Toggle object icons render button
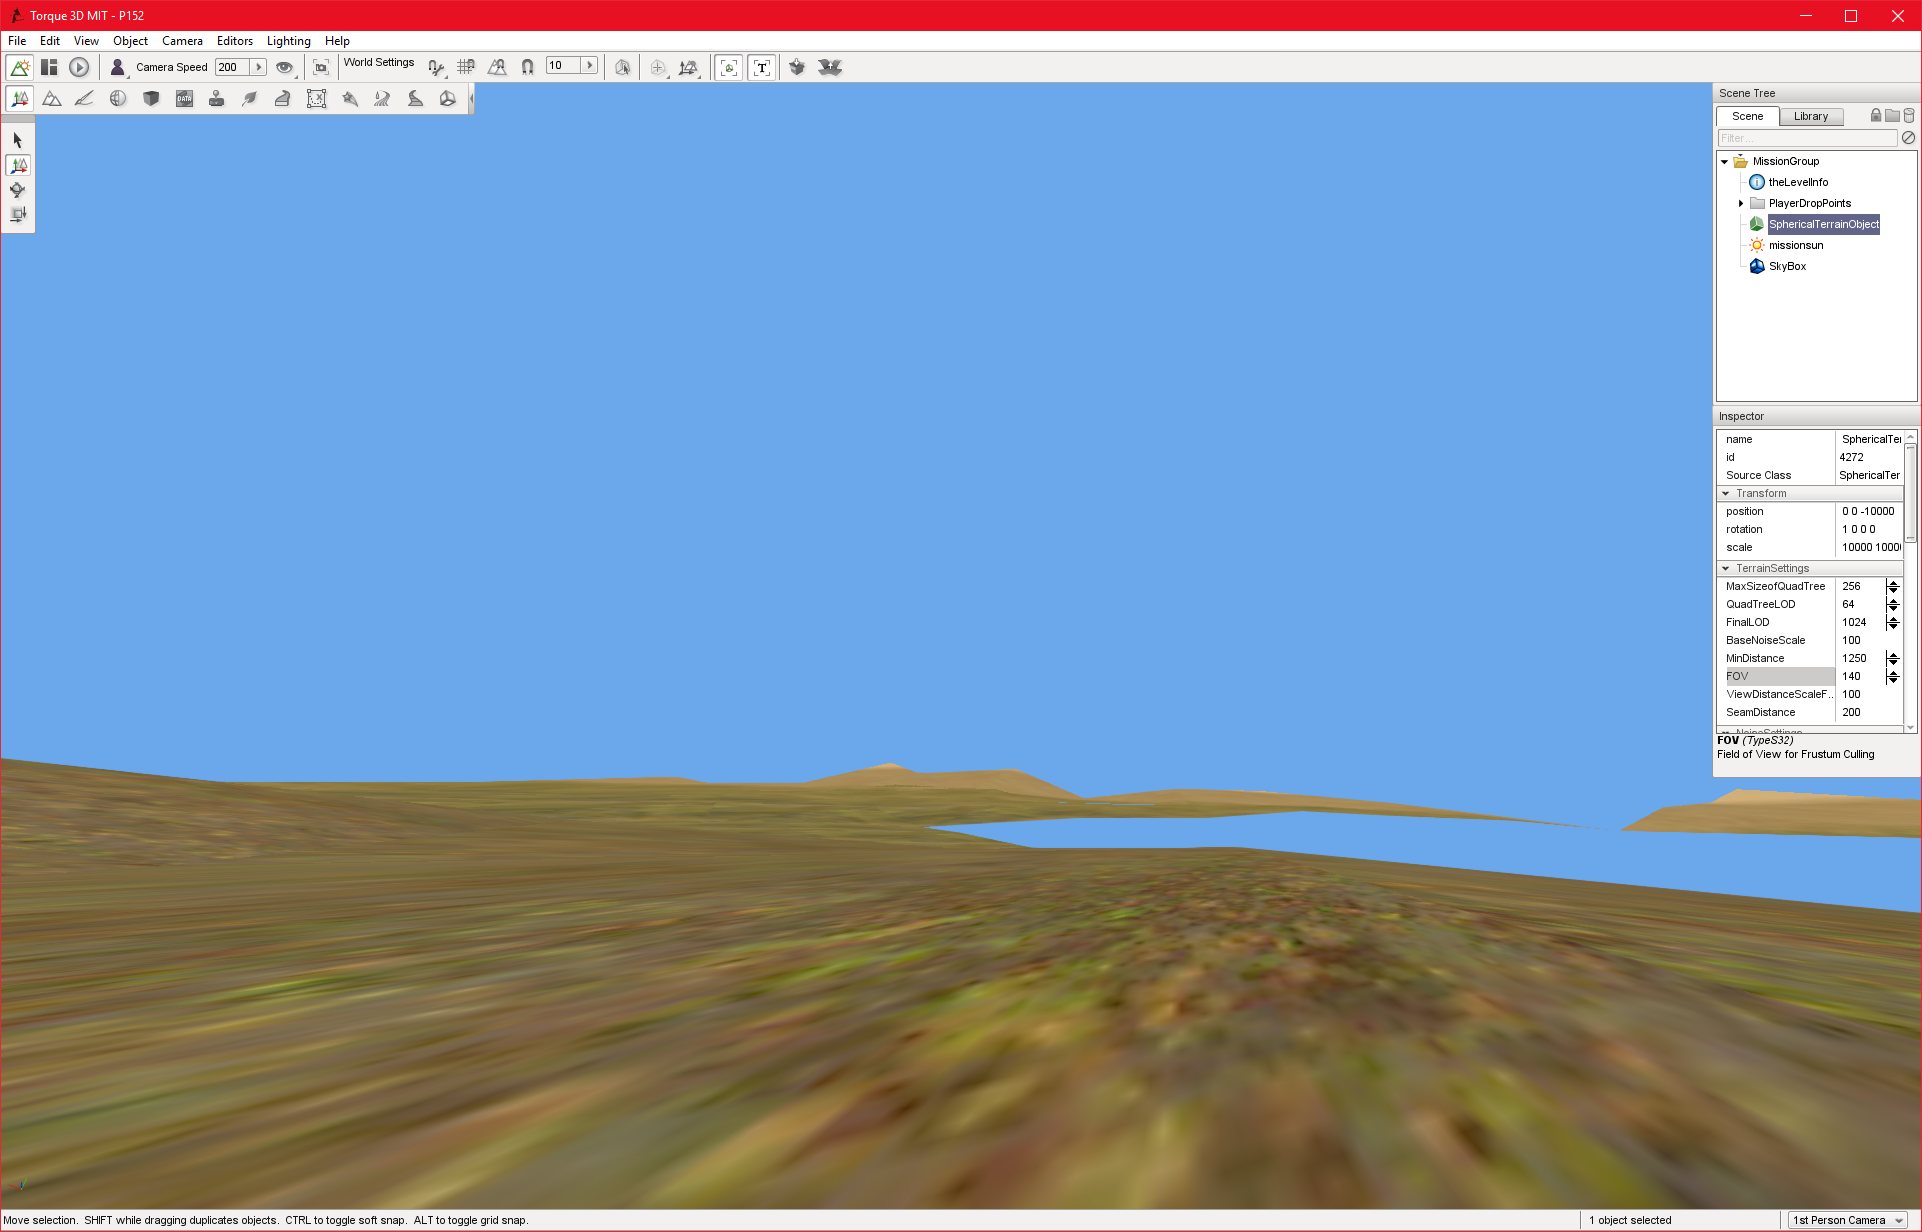 coord(729,67)
